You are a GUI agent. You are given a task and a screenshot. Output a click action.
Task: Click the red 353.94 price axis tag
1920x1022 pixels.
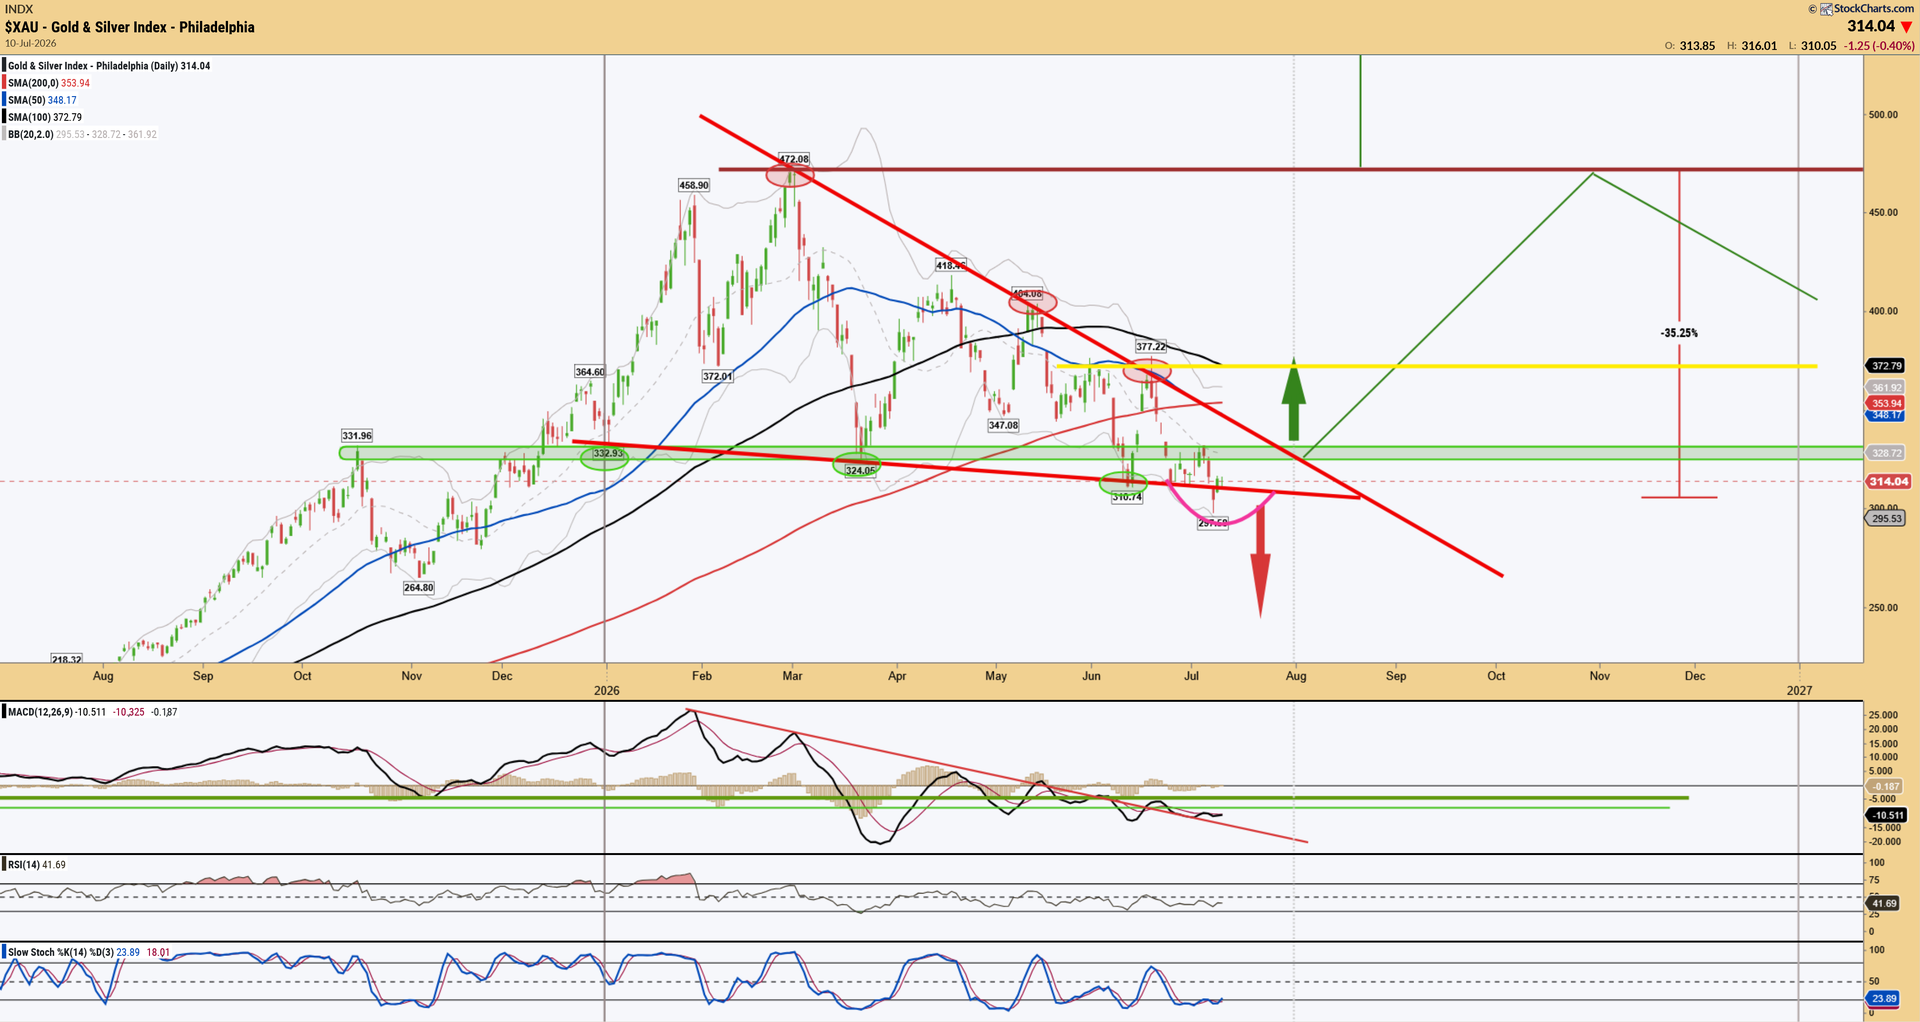pyautogui.click(x=1886, y=404)
